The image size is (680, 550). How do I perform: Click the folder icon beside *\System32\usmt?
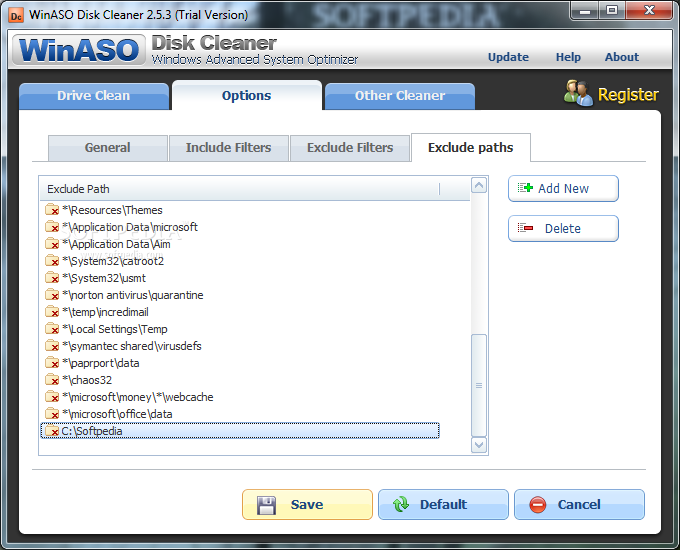click(52, 278)
